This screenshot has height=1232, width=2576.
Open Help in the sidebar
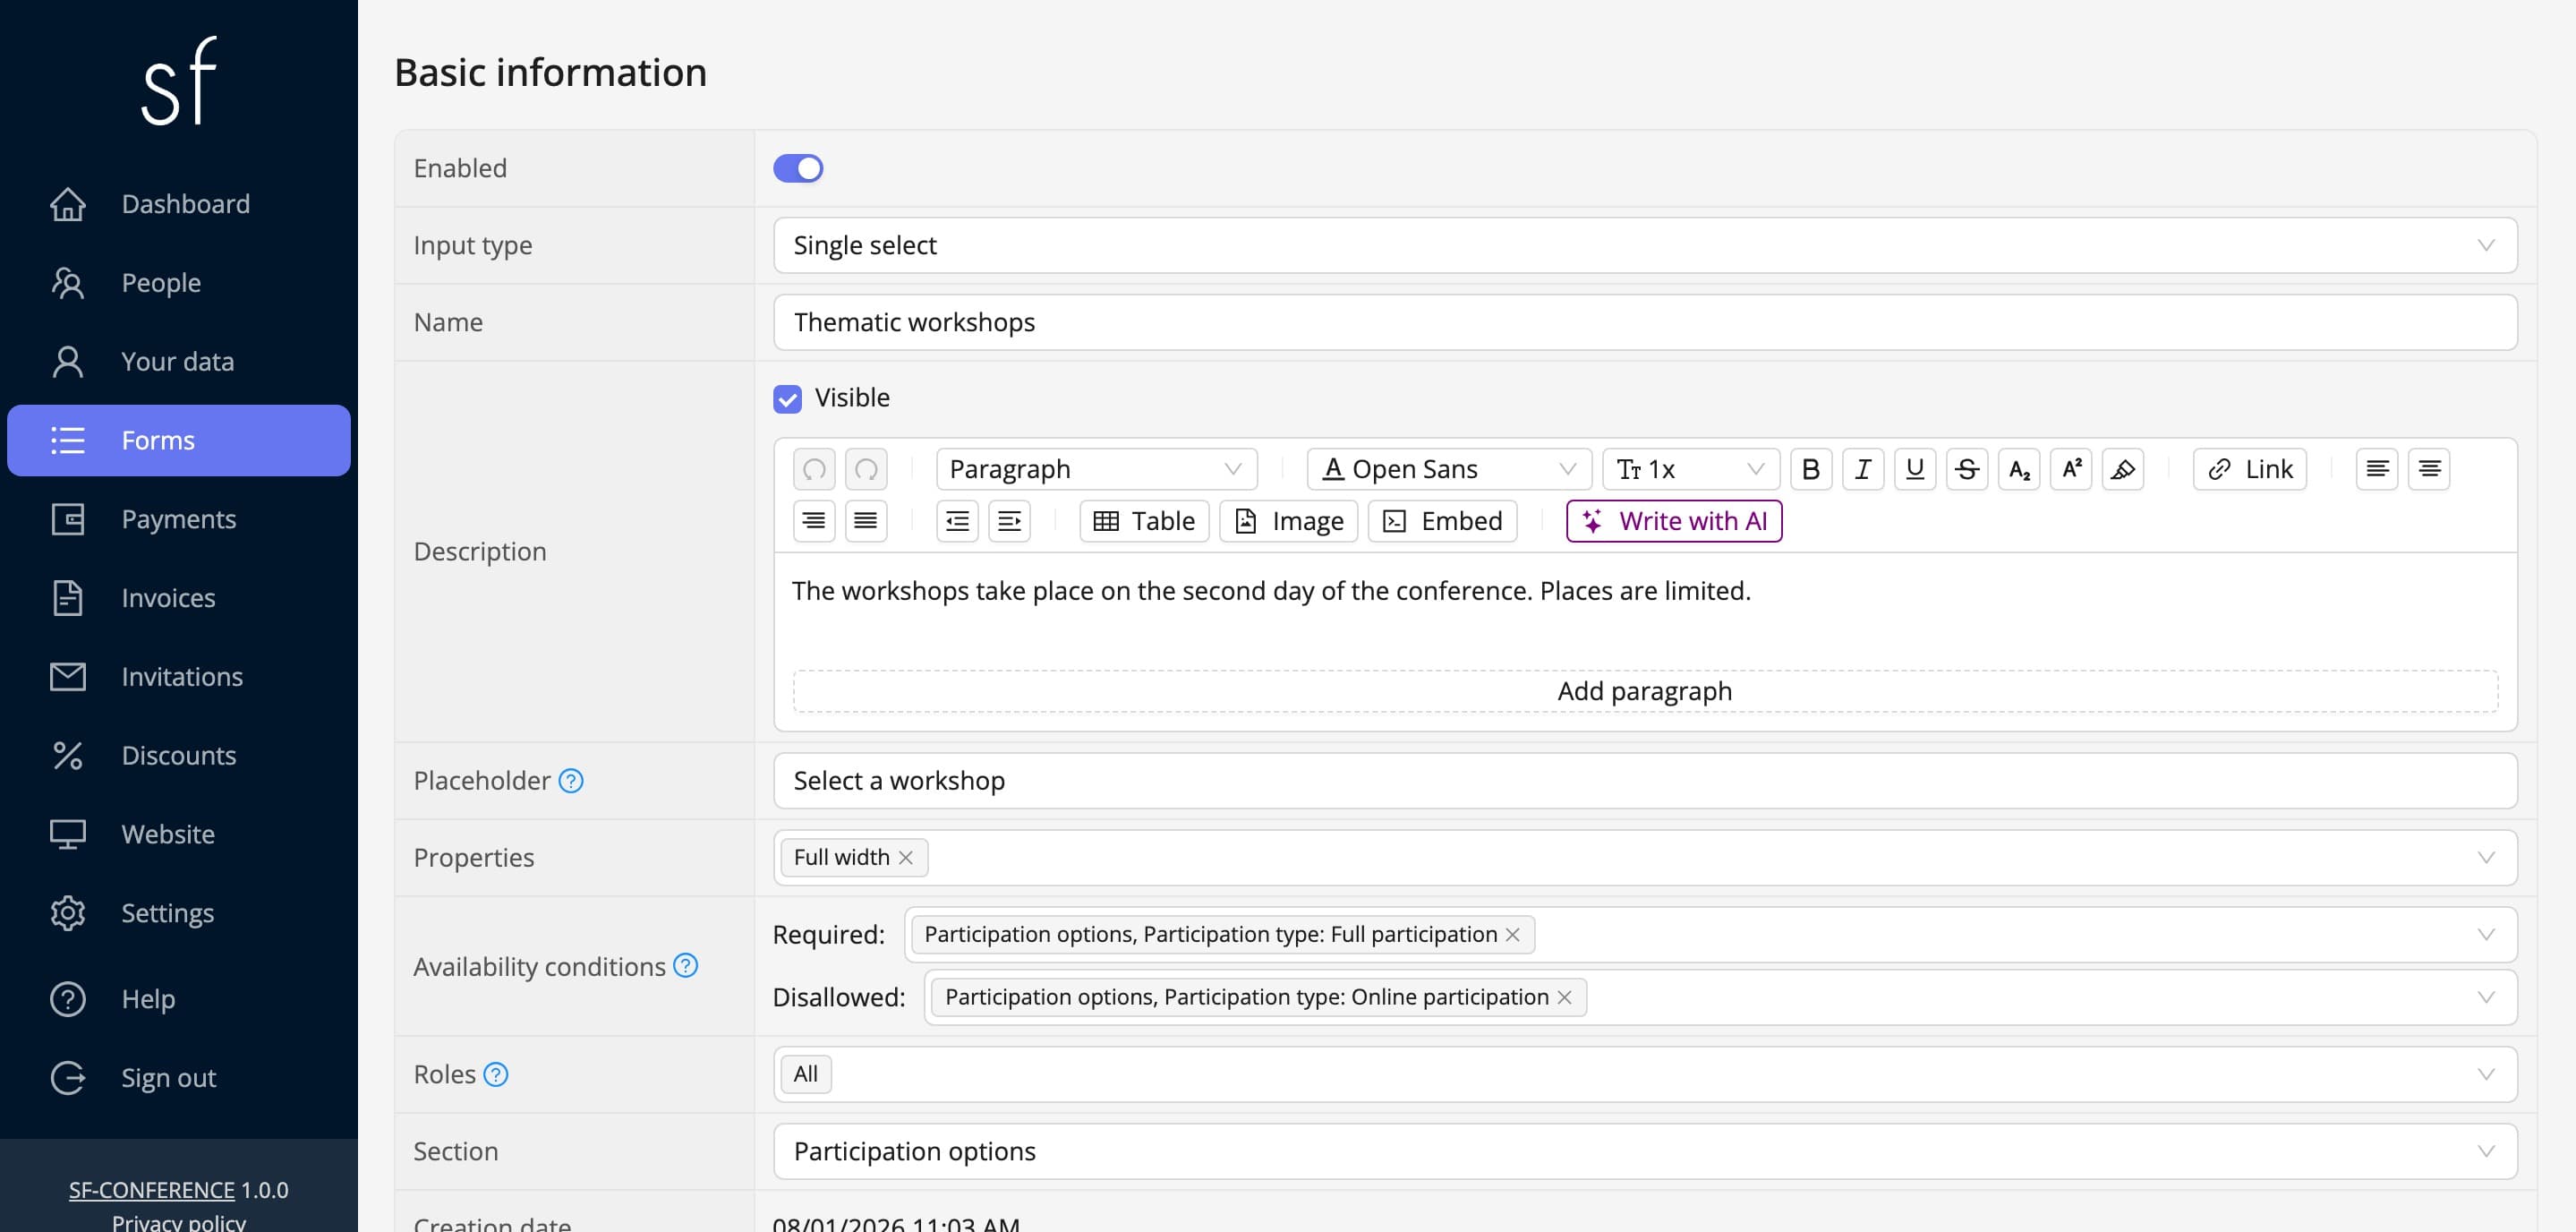point(179,1000)
